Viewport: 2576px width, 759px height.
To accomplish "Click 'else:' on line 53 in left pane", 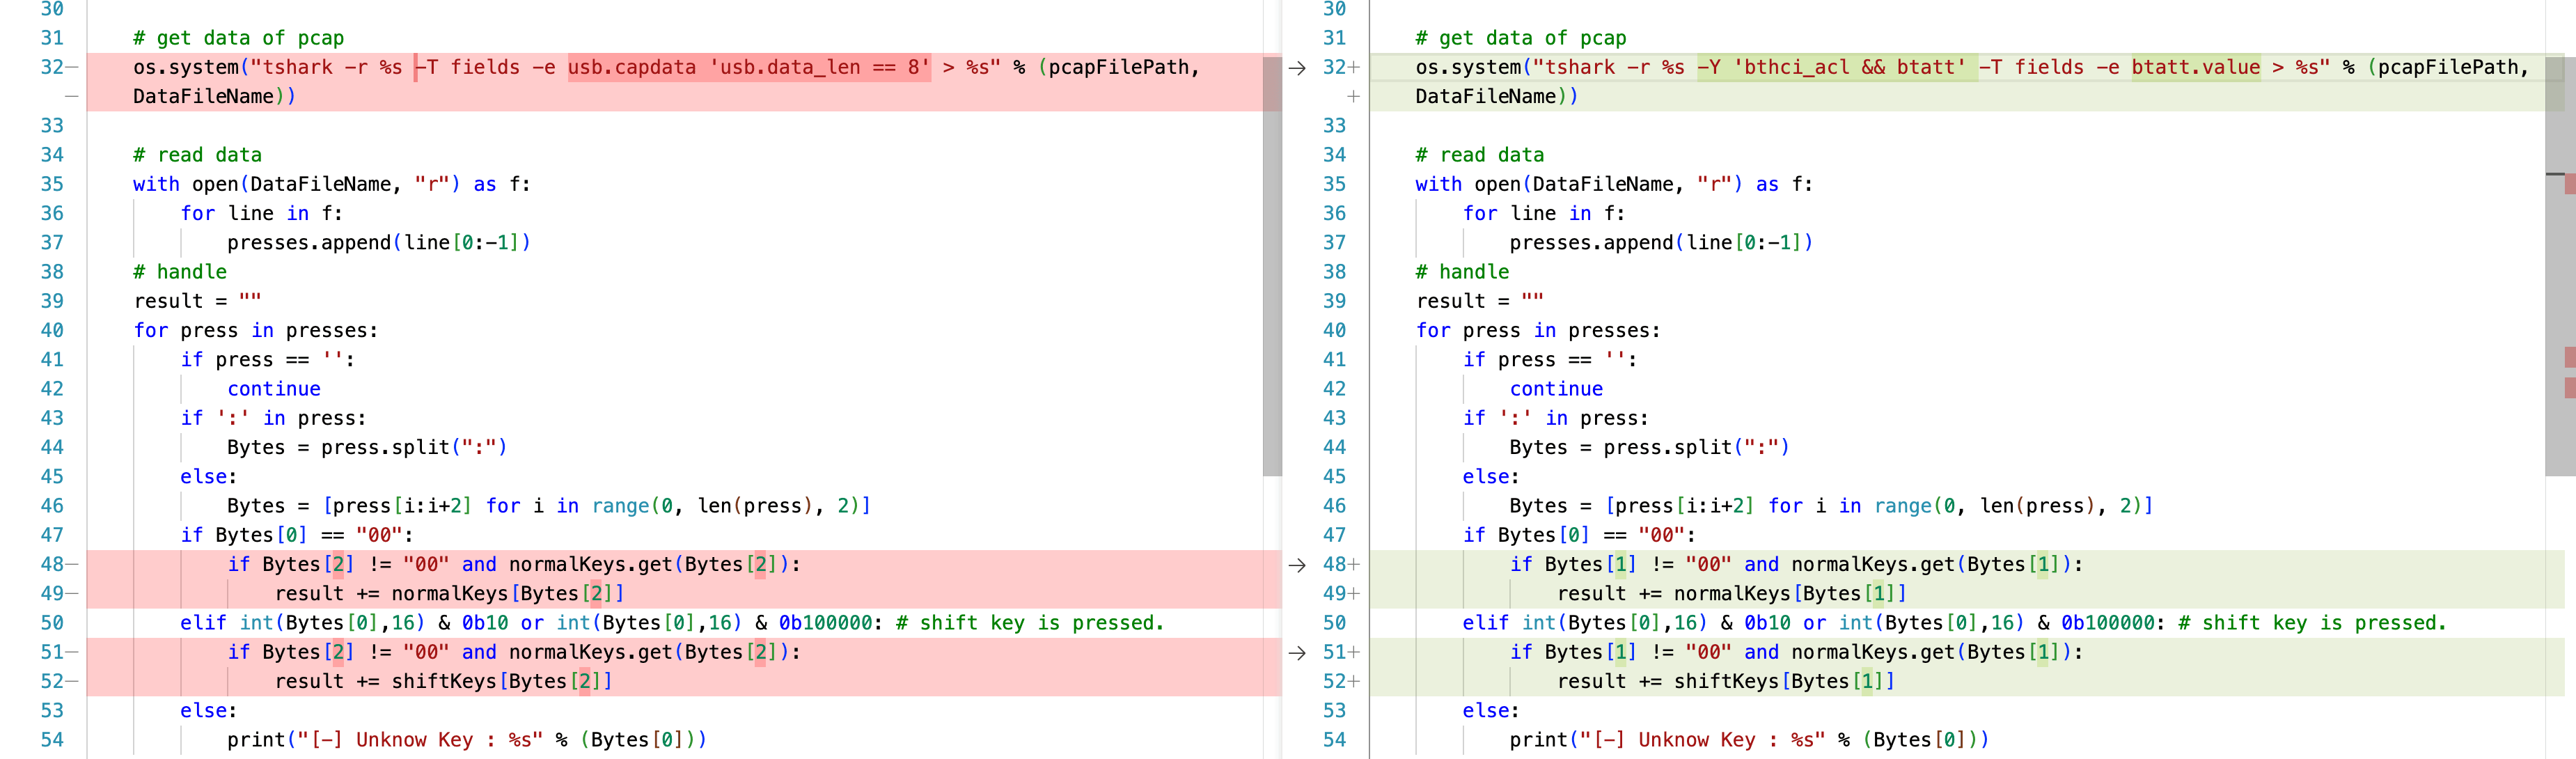I will pyautogui.click(x=209, y=711).
